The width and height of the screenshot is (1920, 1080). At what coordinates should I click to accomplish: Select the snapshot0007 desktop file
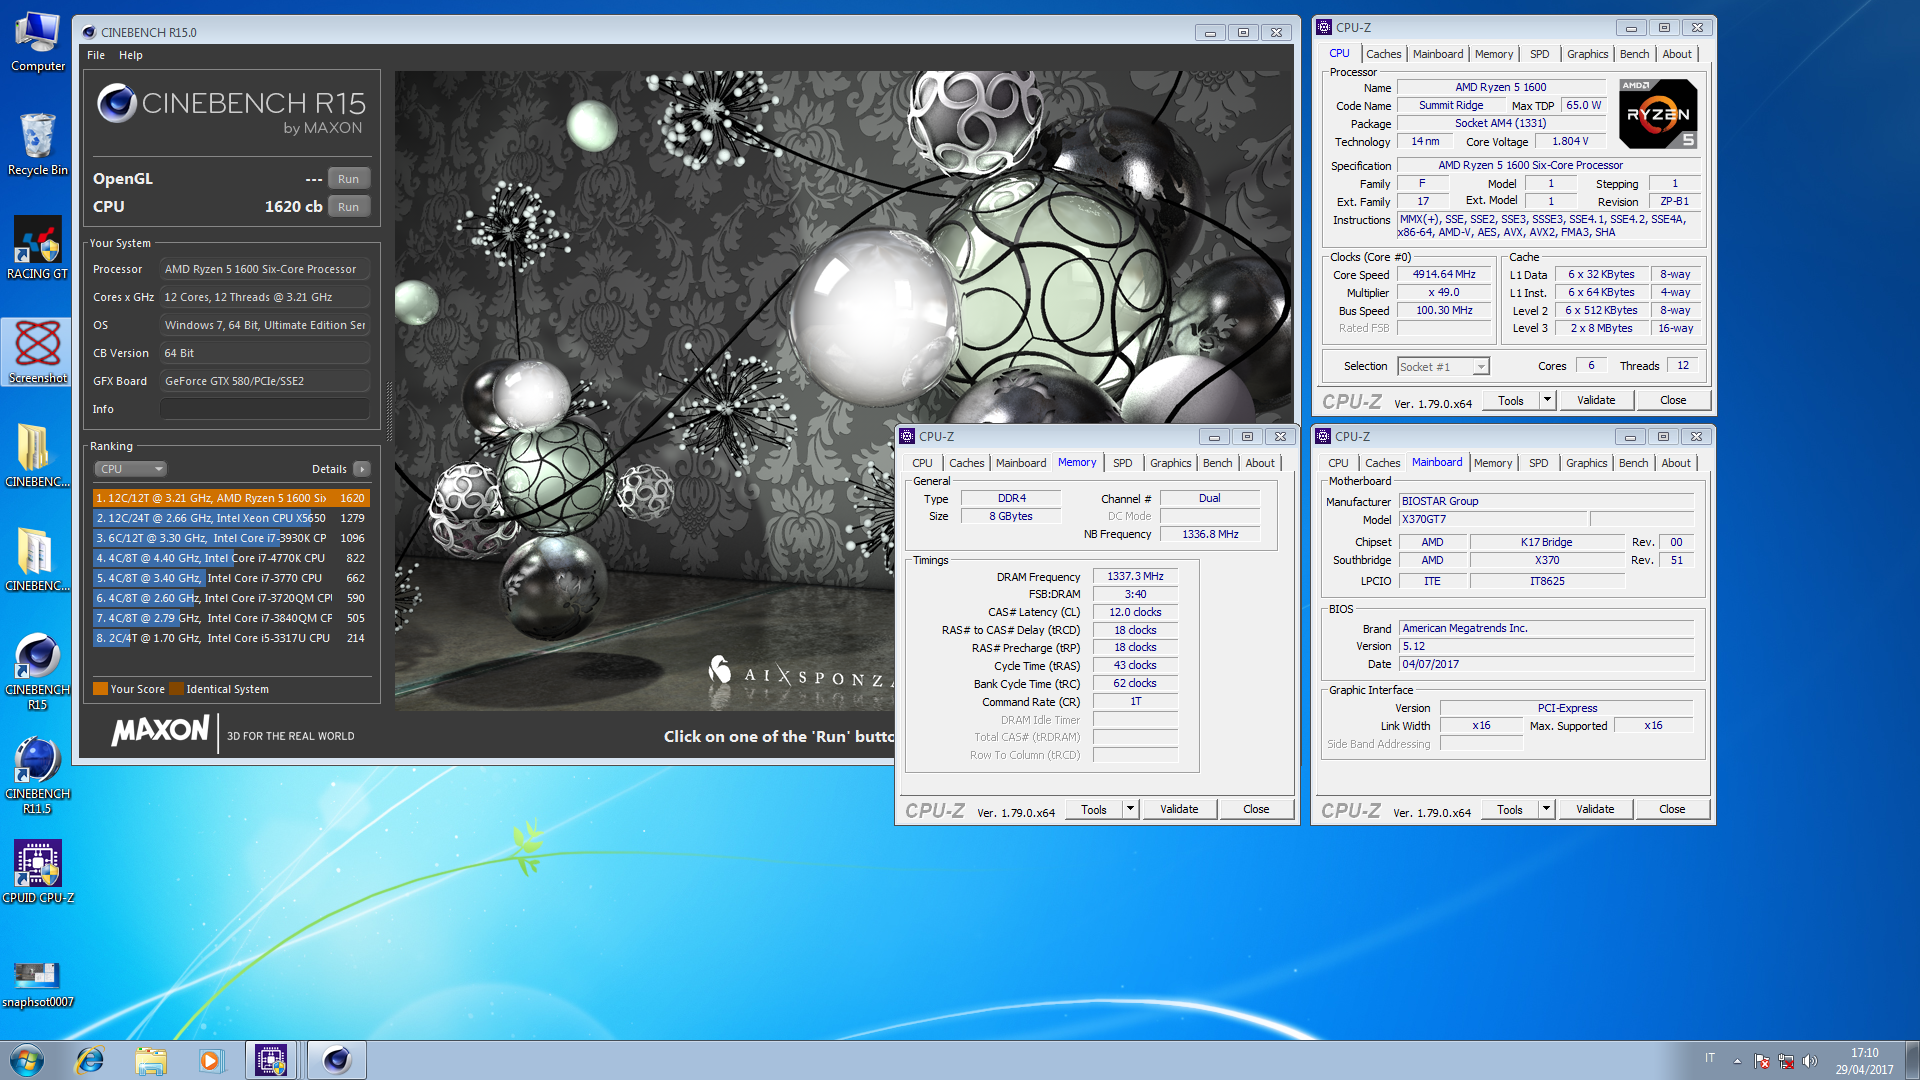click(x=37, y=984)
